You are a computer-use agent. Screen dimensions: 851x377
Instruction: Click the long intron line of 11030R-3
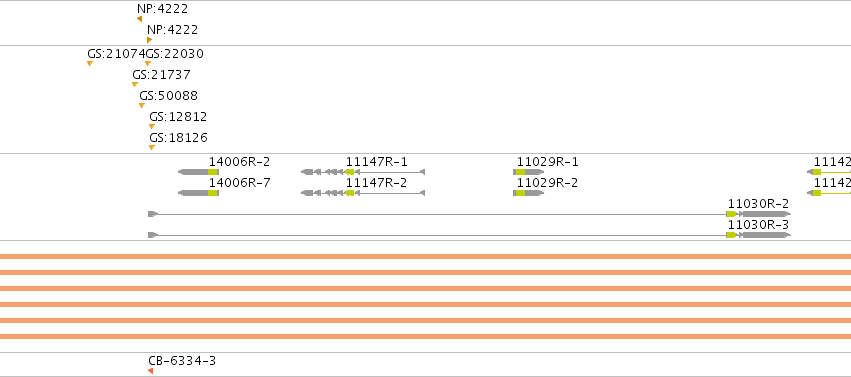(x=442, y=235)
